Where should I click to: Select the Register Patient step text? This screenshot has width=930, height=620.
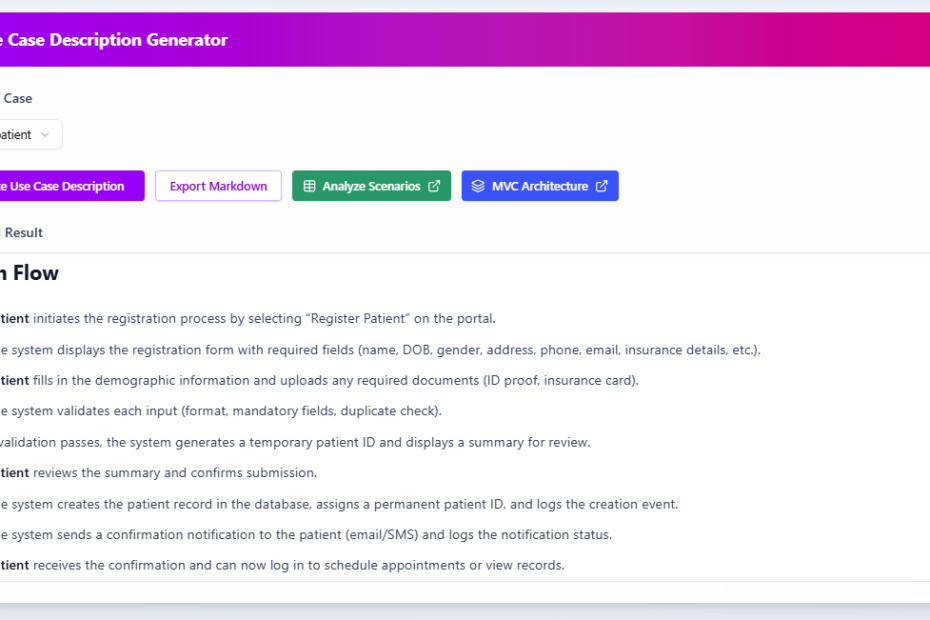pyautogui.click(x=250, y=318)
